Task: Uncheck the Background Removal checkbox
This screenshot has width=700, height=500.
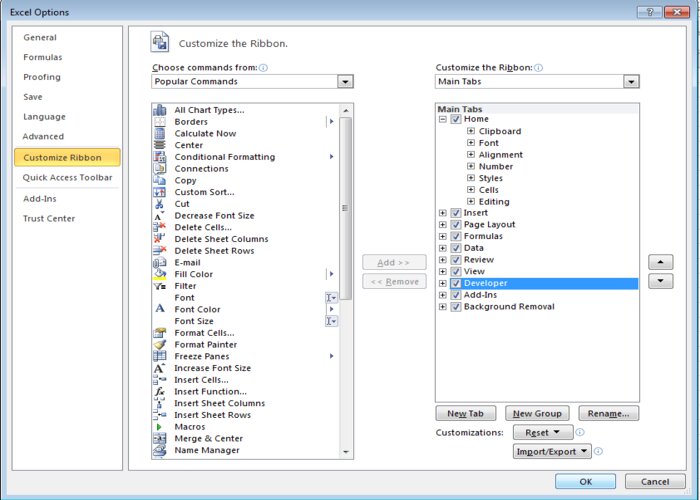Action: point(456,307)
